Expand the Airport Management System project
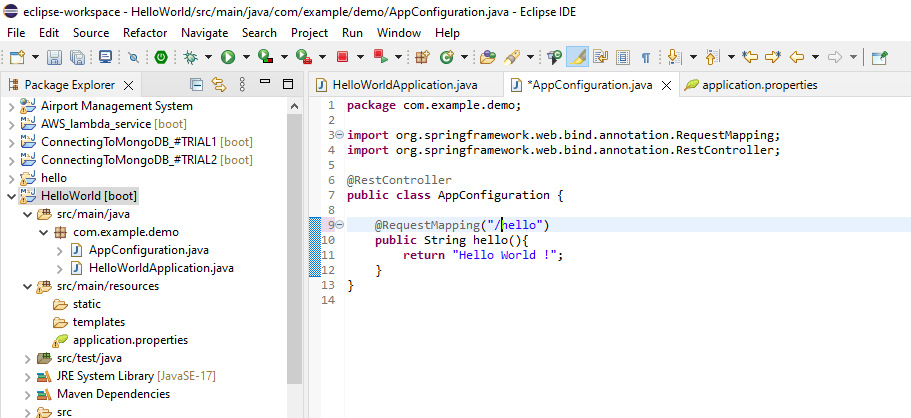Image resolution: width=911 pixels, height=418 pixels. [x=10, y=106]
